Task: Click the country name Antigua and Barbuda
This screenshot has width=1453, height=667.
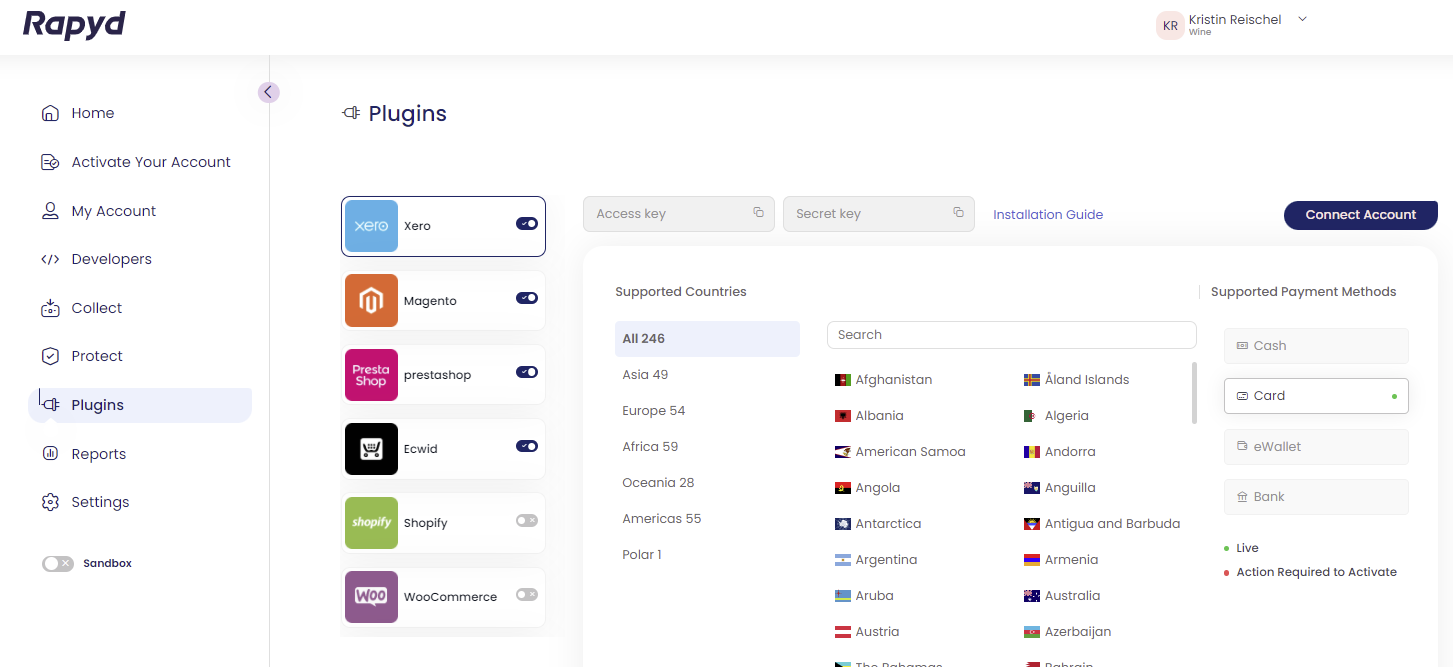Action: coord(1113,524)
